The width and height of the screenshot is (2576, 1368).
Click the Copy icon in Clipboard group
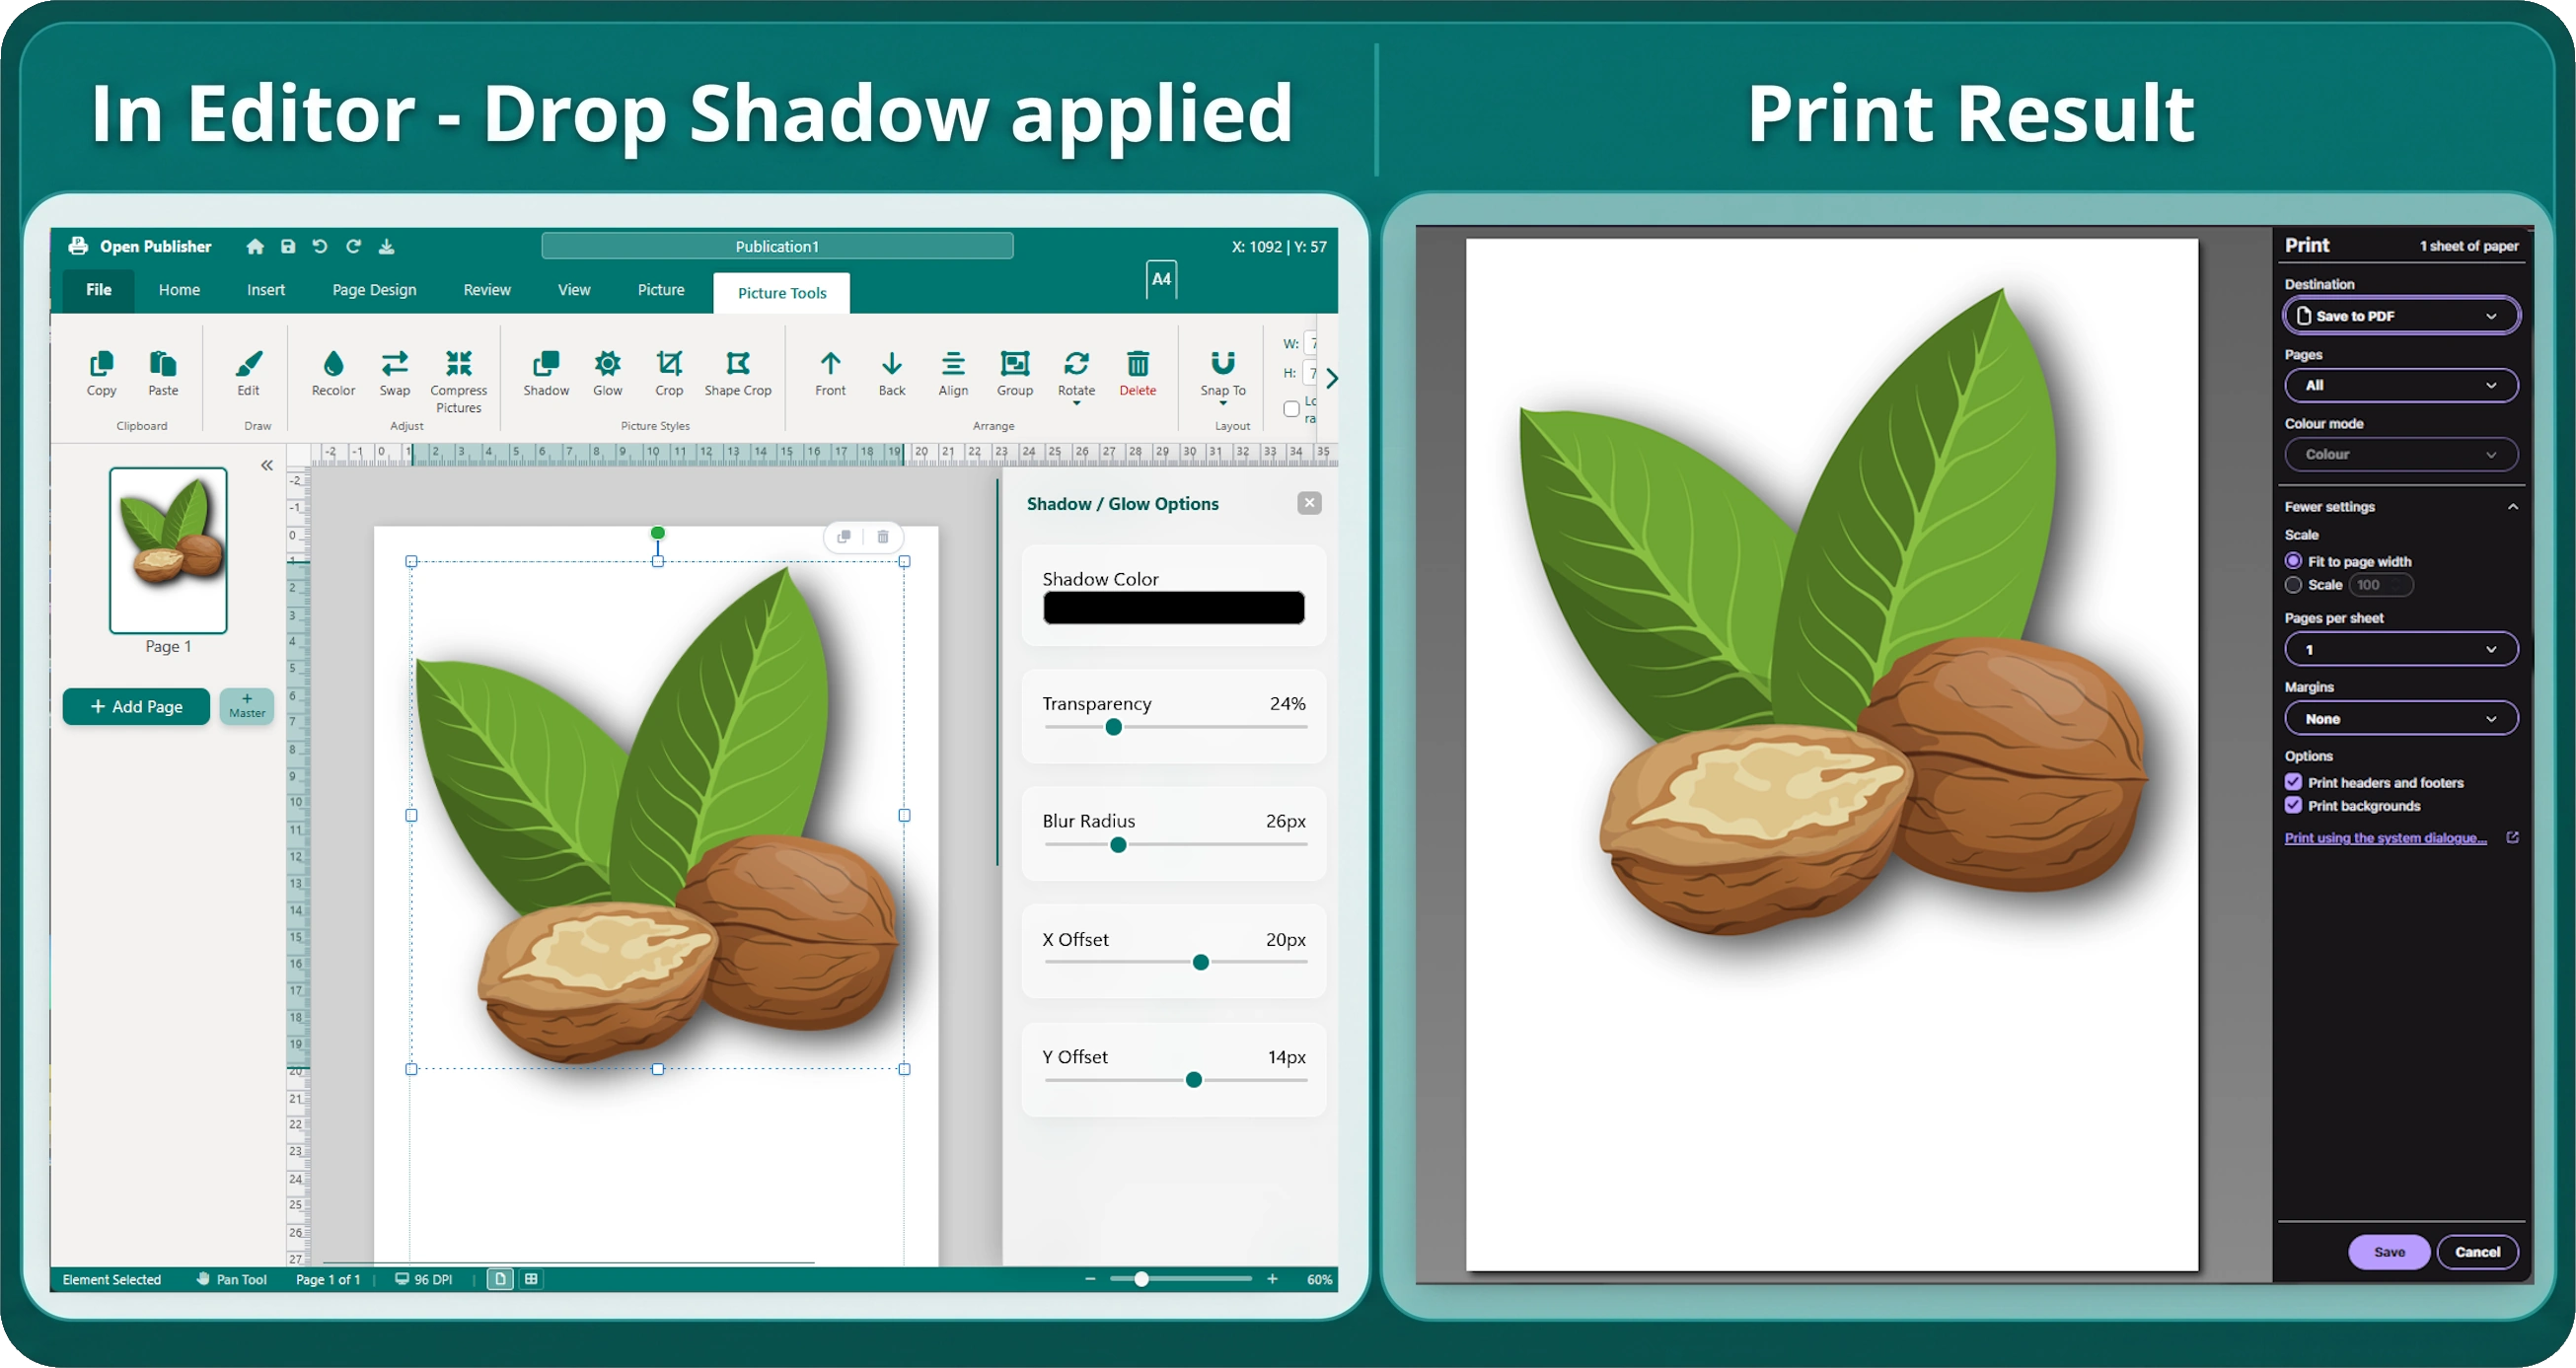point(101,363)
